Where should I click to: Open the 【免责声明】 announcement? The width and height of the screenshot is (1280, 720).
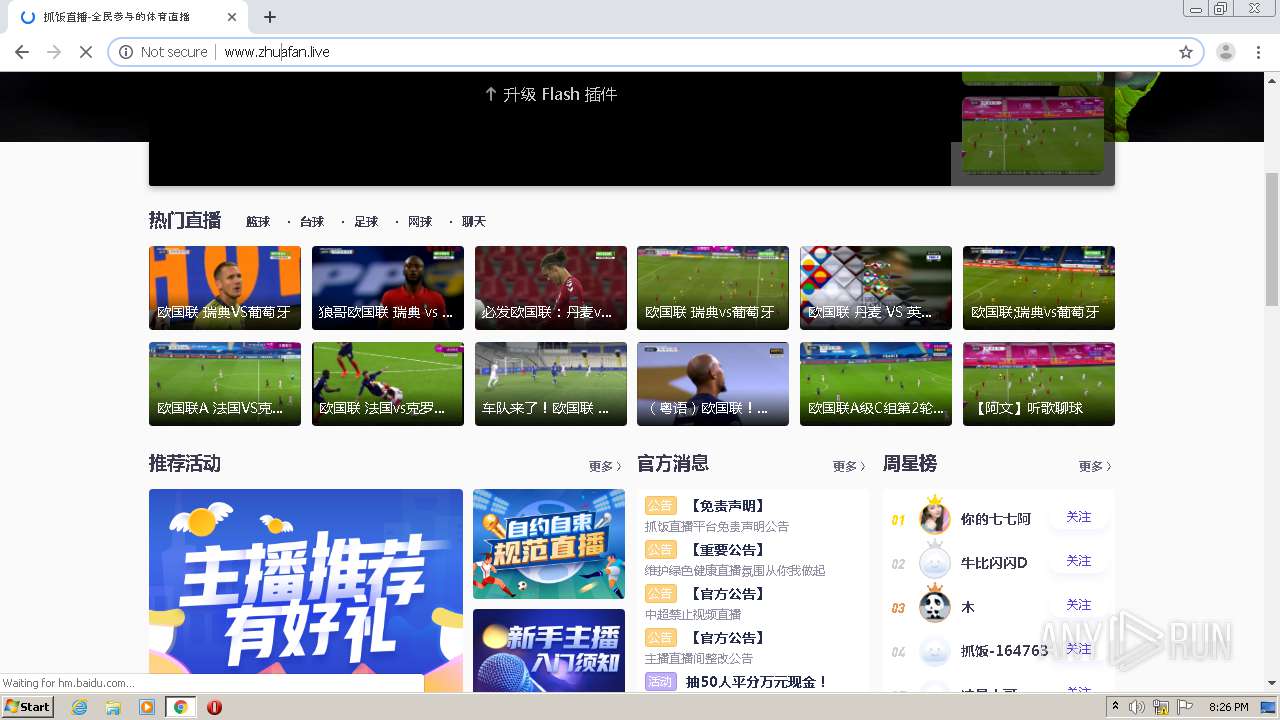(x=727, y=506)
